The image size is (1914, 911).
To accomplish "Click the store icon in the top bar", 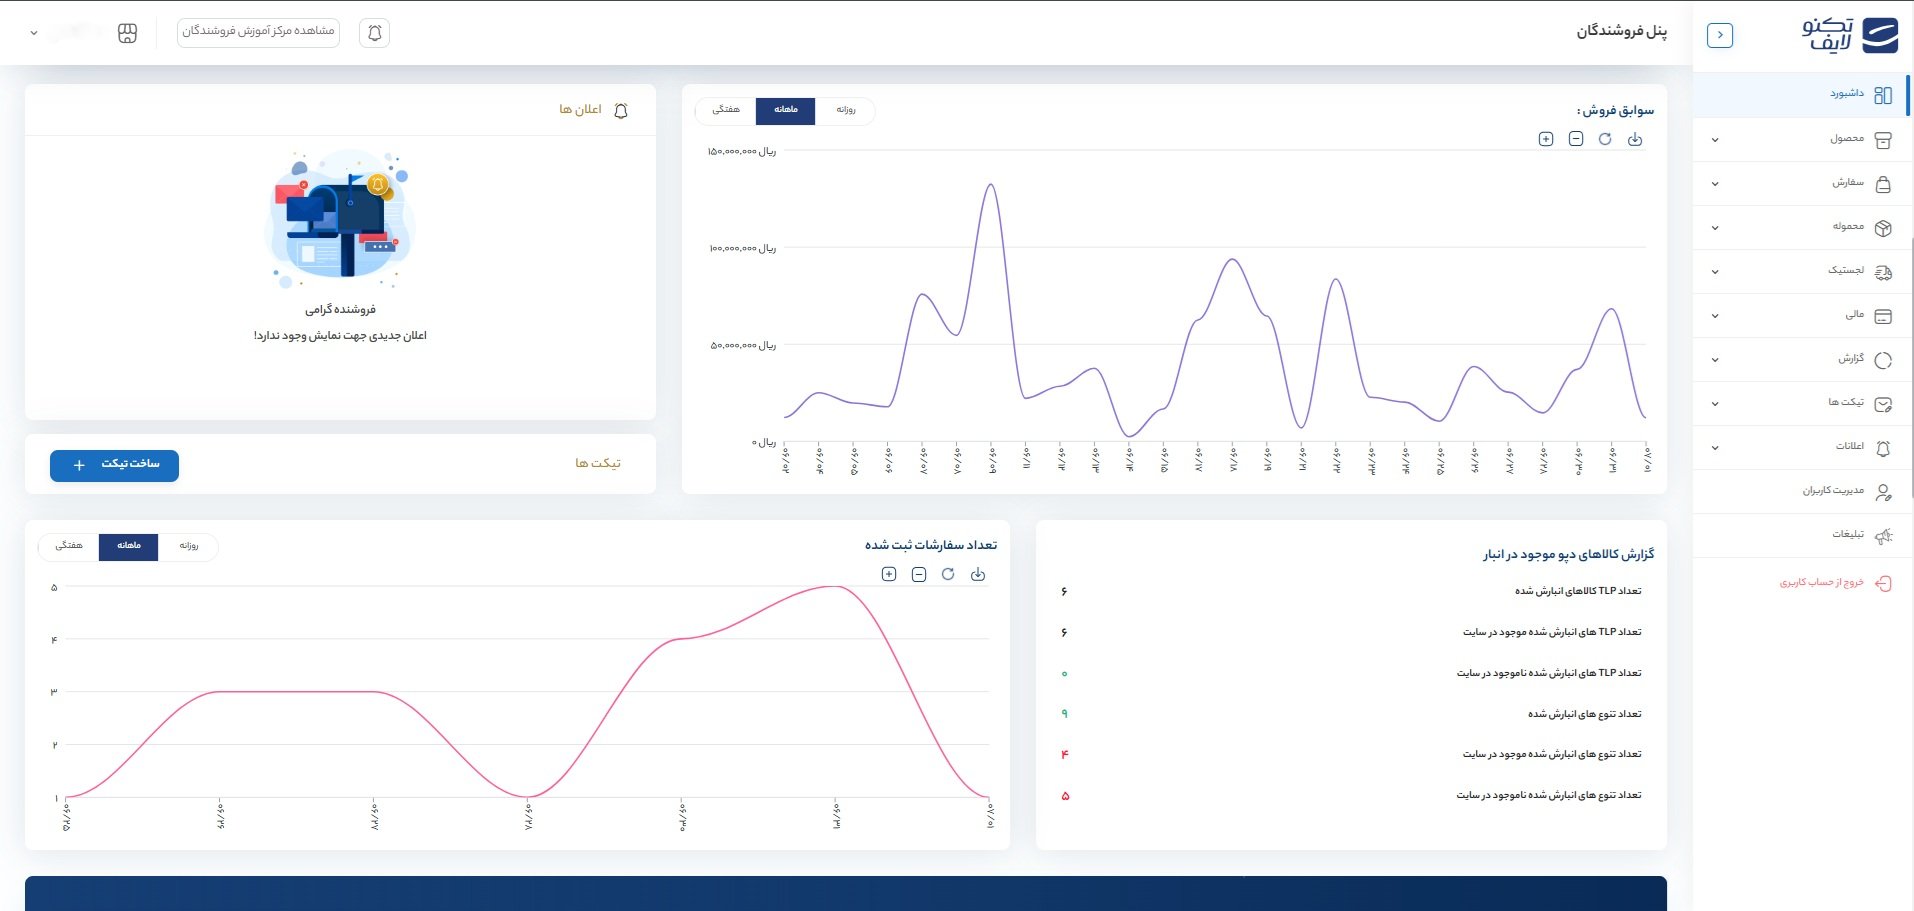I will pos(127,33).
